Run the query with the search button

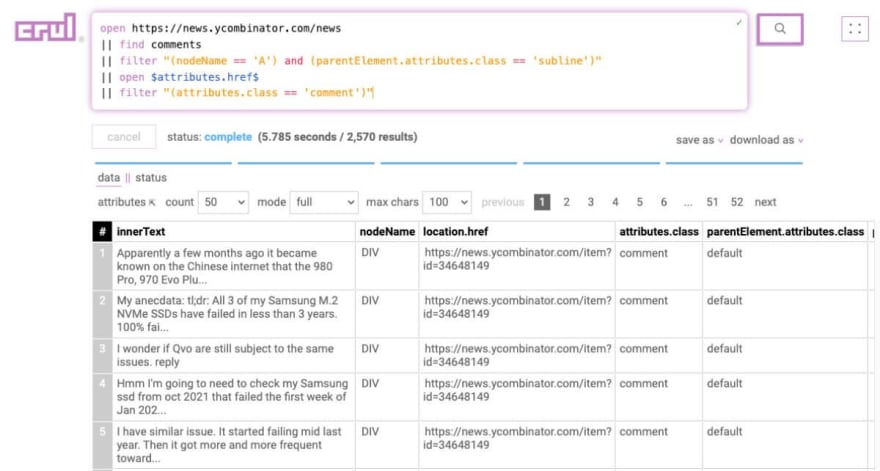[780, 29]
